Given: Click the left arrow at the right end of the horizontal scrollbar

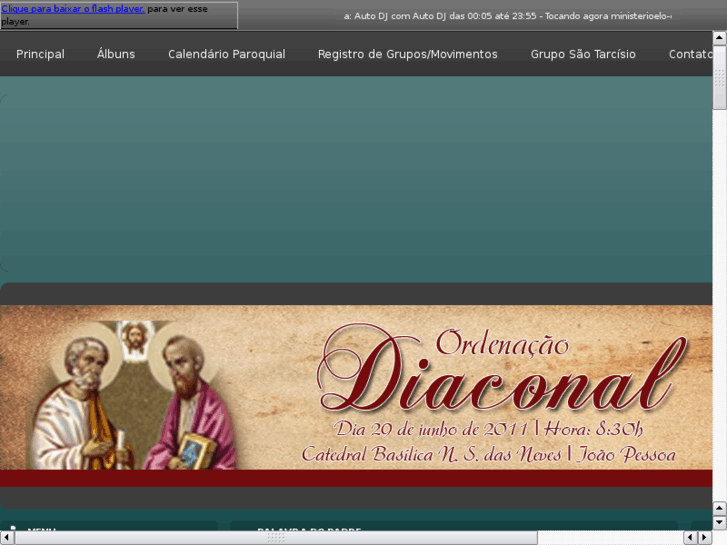Looking at the screenshot, I should pos(691,538).
